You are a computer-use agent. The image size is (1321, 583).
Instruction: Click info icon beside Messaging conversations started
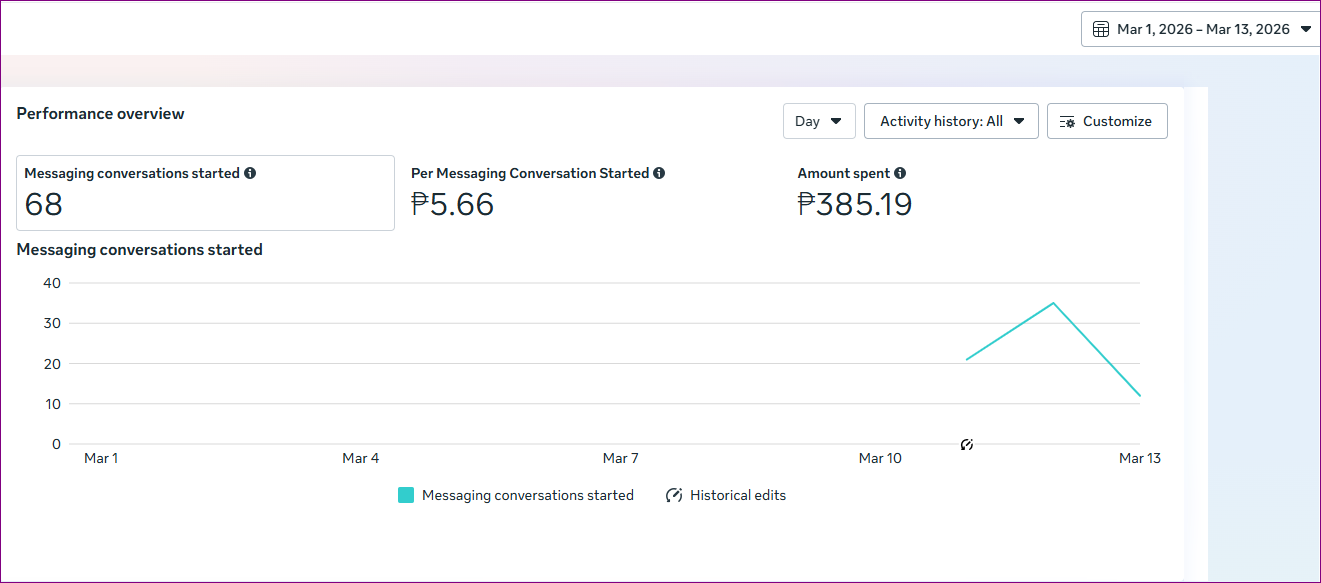250,173
